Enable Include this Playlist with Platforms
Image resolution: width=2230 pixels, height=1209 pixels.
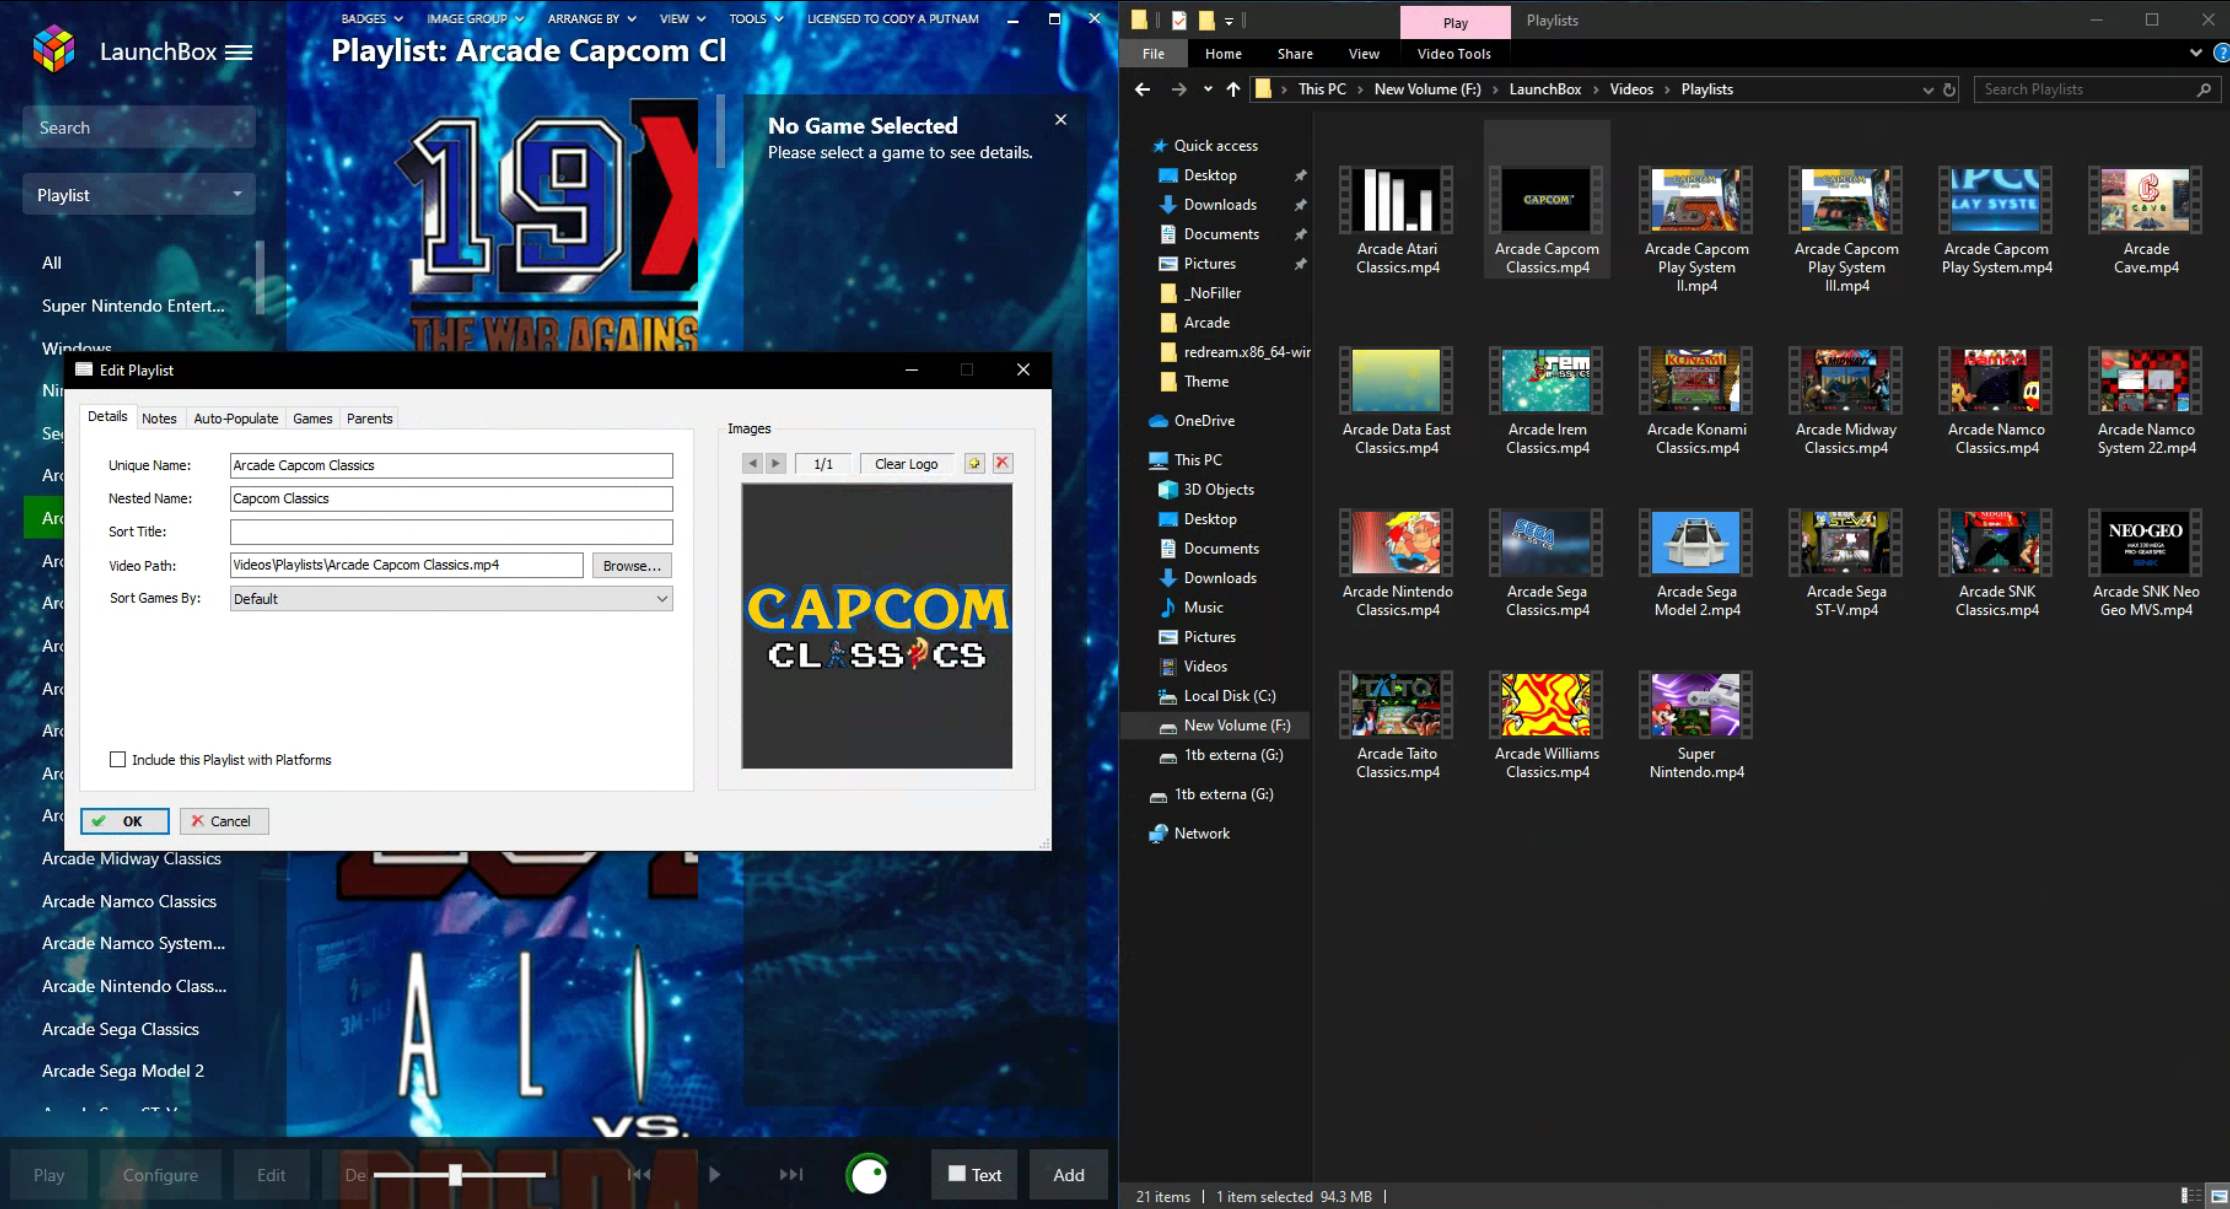coord(118,760)
